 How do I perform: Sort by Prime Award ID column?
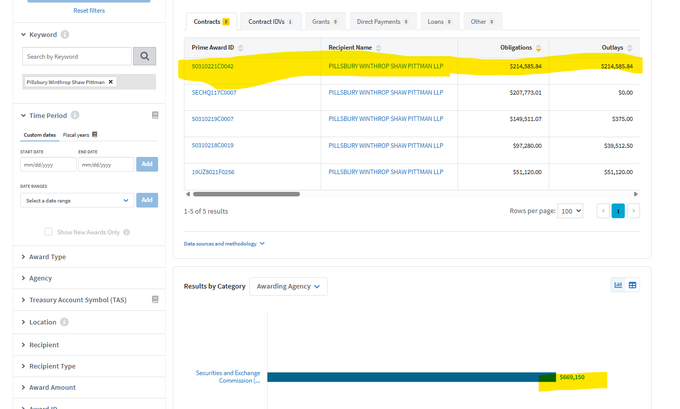pyautogui.click(x=240, y=48)
